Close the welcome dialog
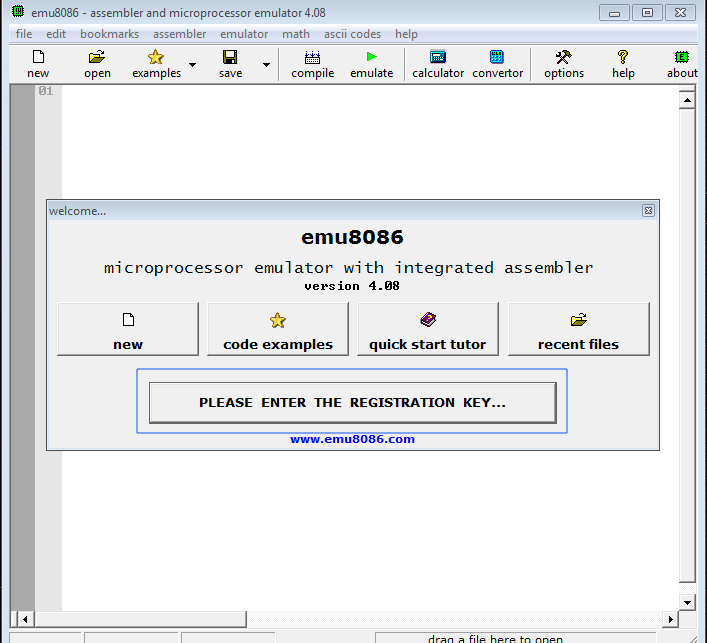 [x=648, y=211]
